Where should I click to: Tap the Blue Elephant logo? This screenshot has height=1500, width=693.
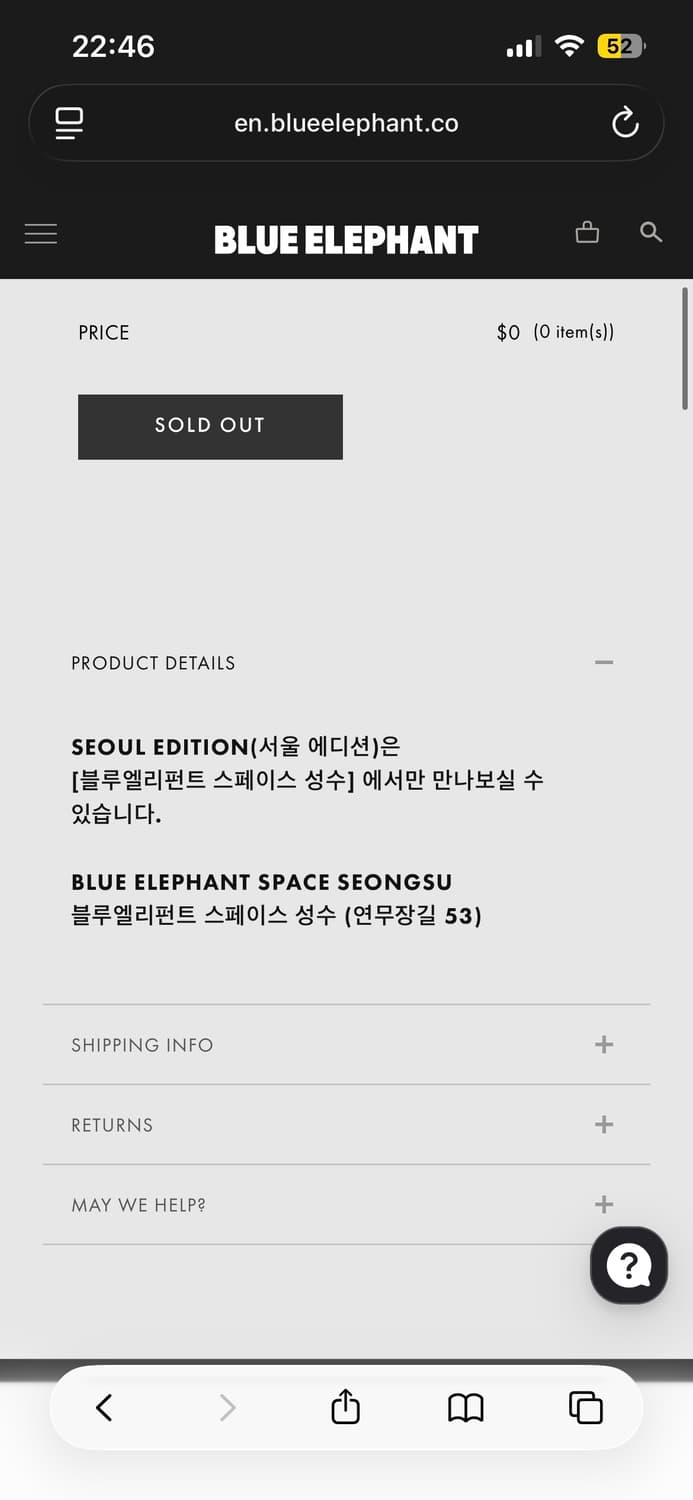tap(346, 240)
